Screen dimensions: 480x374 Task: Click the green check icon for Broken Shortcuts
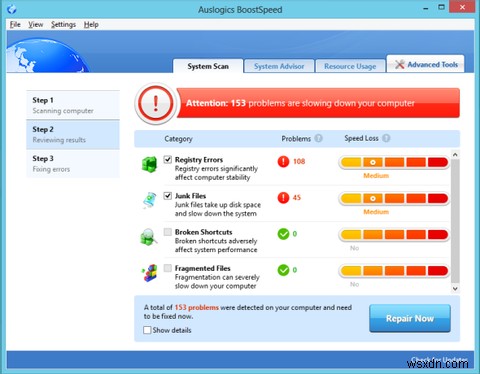[283, 234]
